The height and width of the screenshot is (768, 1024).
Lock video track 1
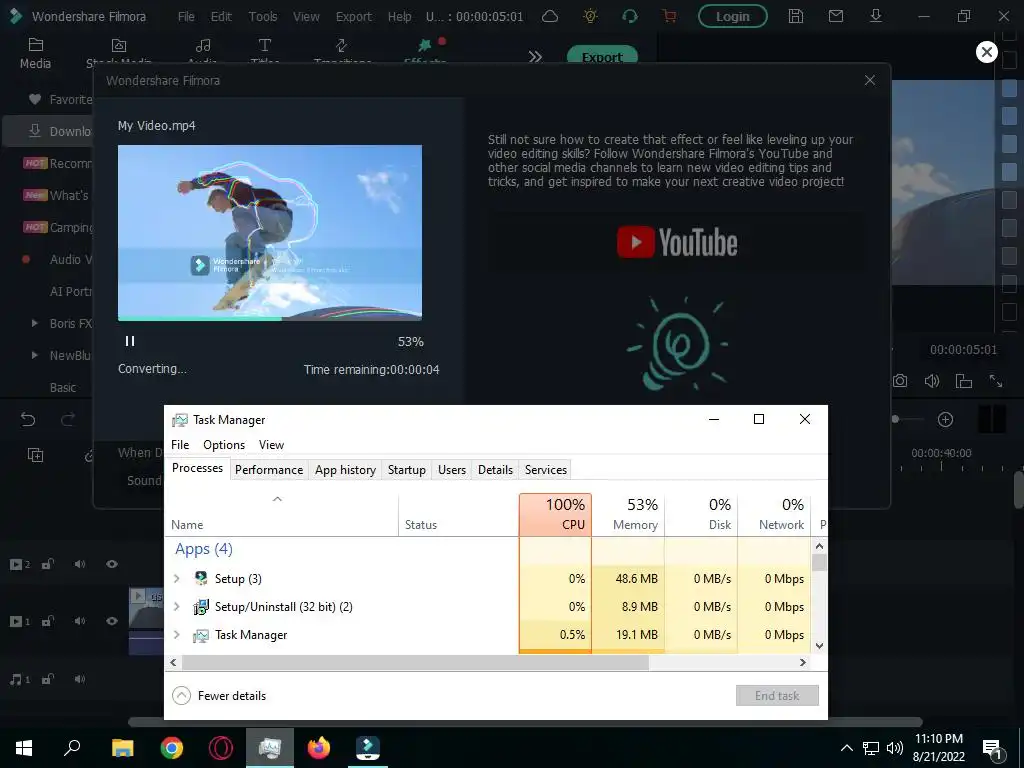48,621
